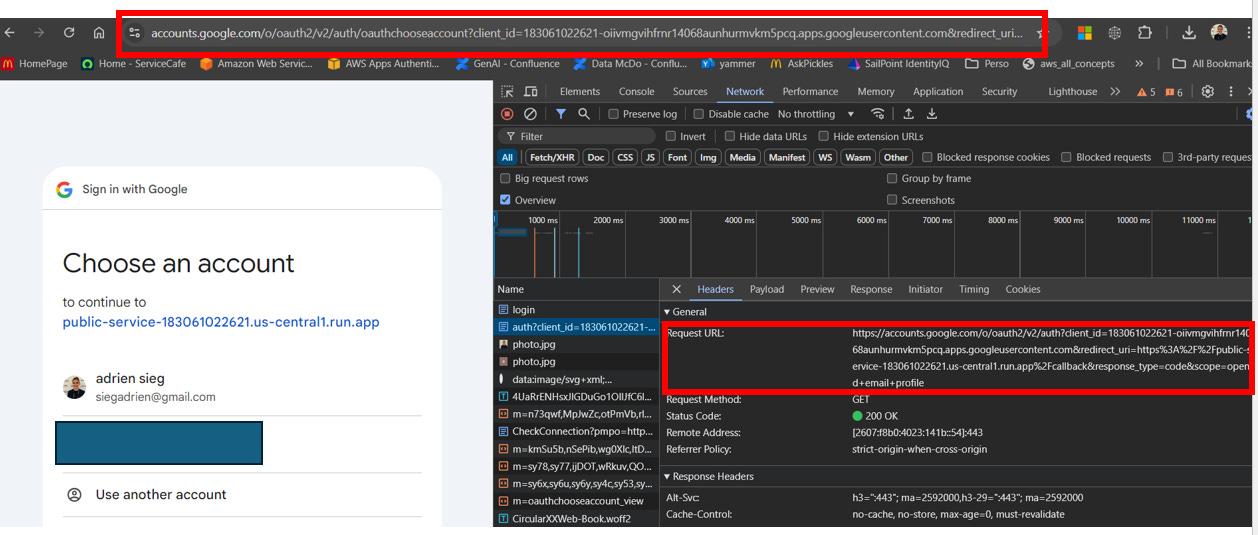Viewport: 1258px width, 535px height.
Task: Switch to the Sources tab
Action: point(690,92)
